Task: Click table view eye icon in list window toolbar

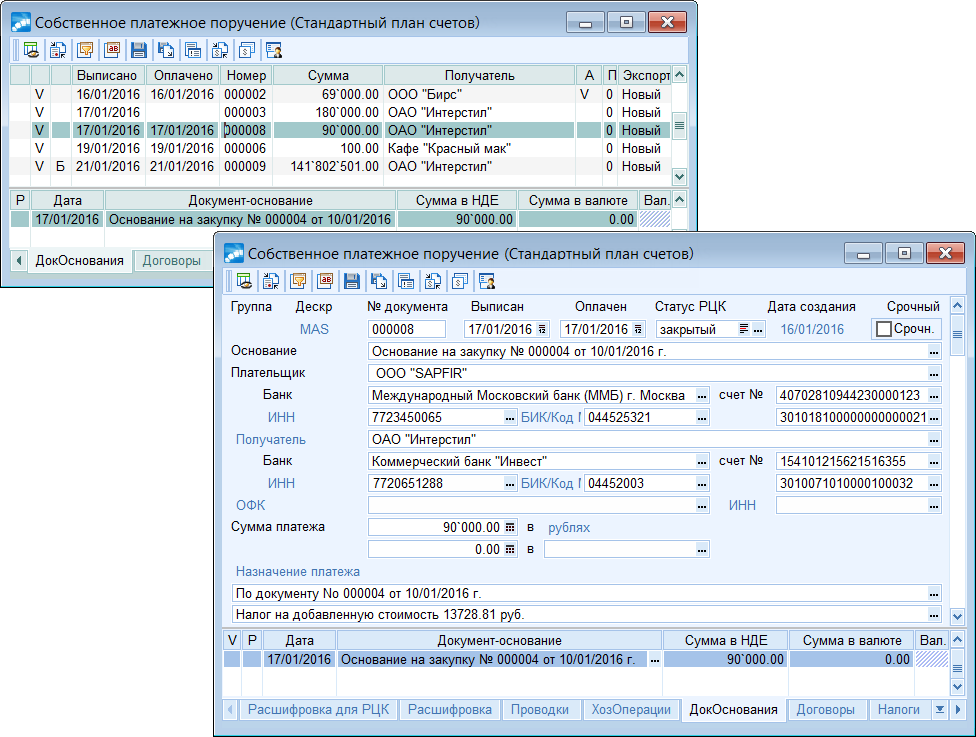Action: 31,50
